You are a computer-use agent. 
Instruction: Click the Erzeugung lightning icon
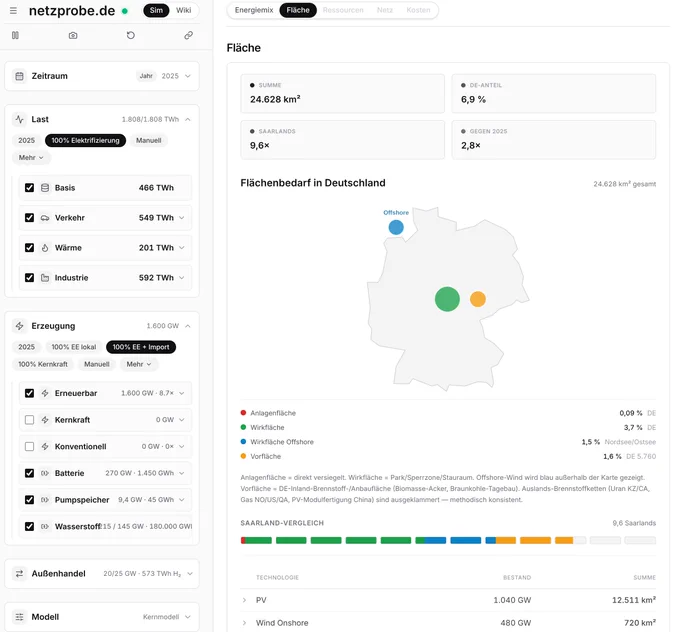[20, 326]
